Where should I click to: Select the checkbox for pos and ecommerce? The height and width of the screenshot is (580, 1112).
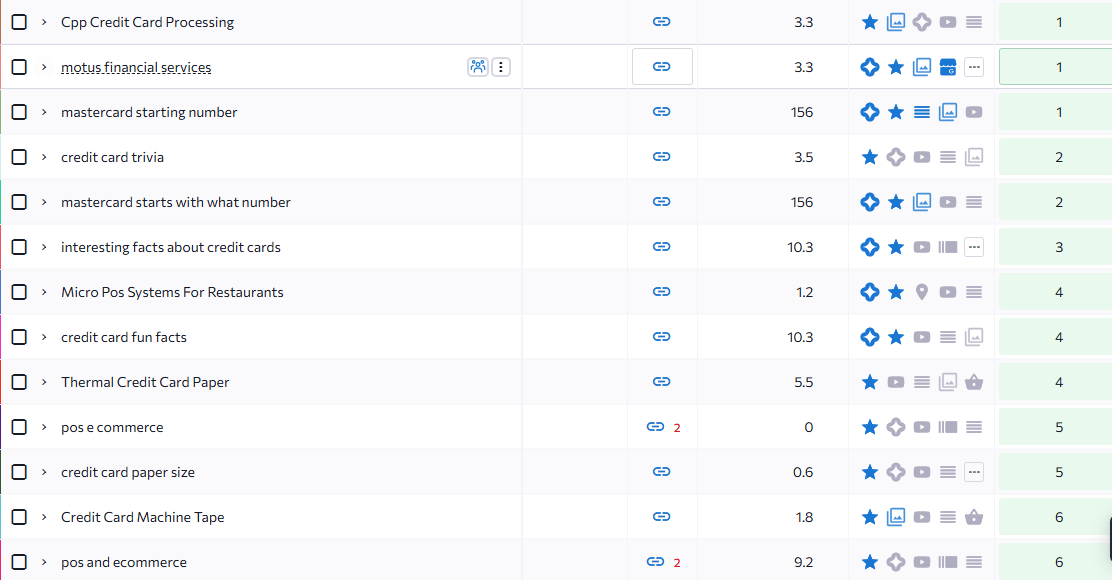click(18, 562)
